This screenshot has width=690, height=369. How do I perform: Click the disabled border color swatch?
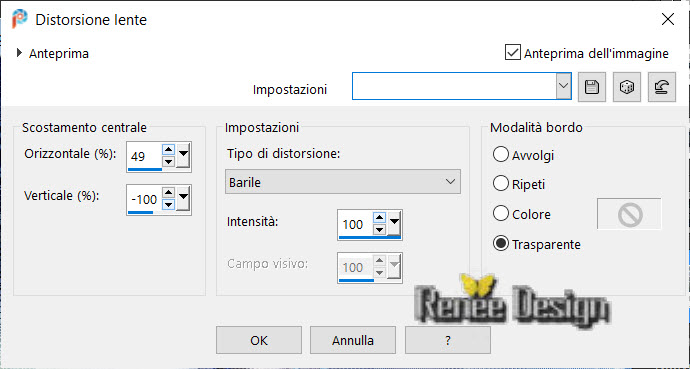(629, 214)
